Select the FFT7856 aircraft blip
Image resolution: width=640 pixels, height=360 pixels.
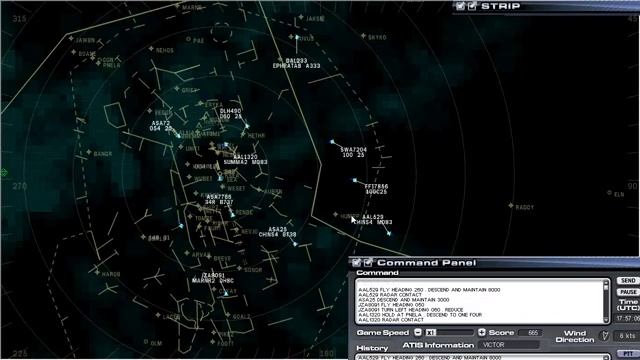tap(355, 180)
